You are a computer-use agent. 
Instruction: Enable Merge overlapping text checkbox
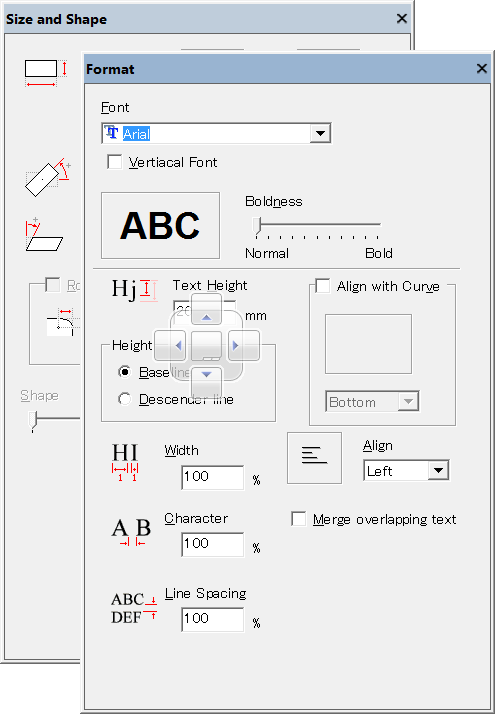click(299, 519)
